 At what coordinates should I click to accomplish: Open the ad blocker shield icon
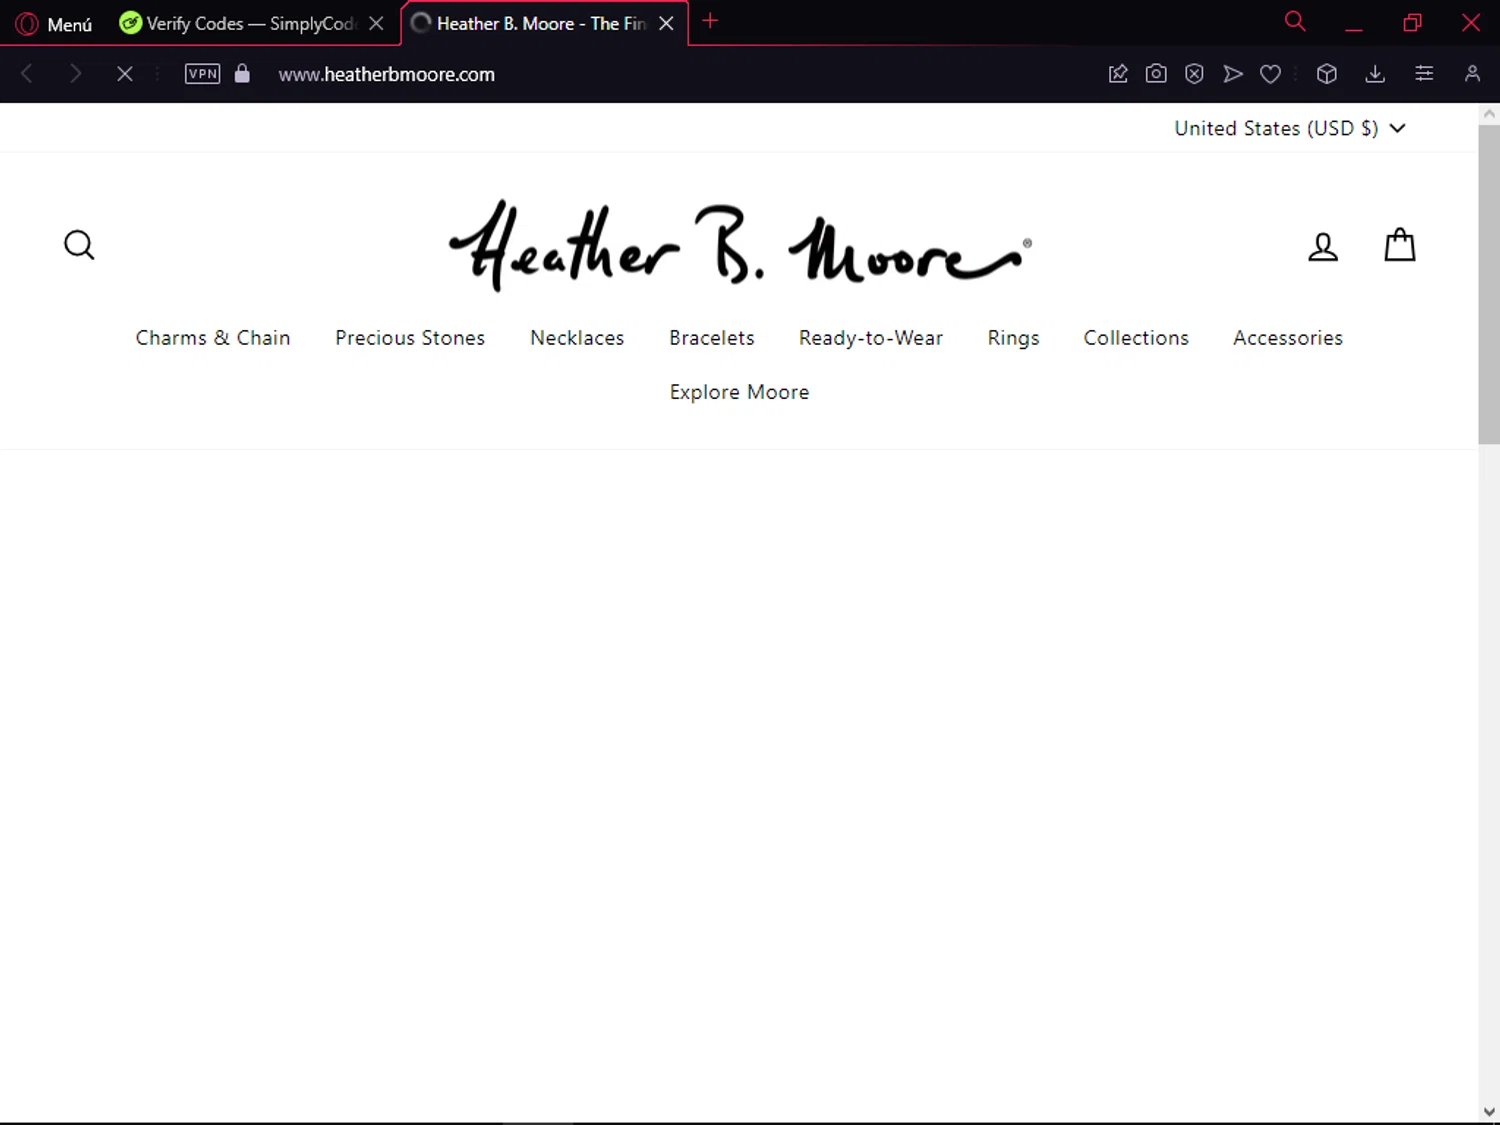pos(1194,73)
